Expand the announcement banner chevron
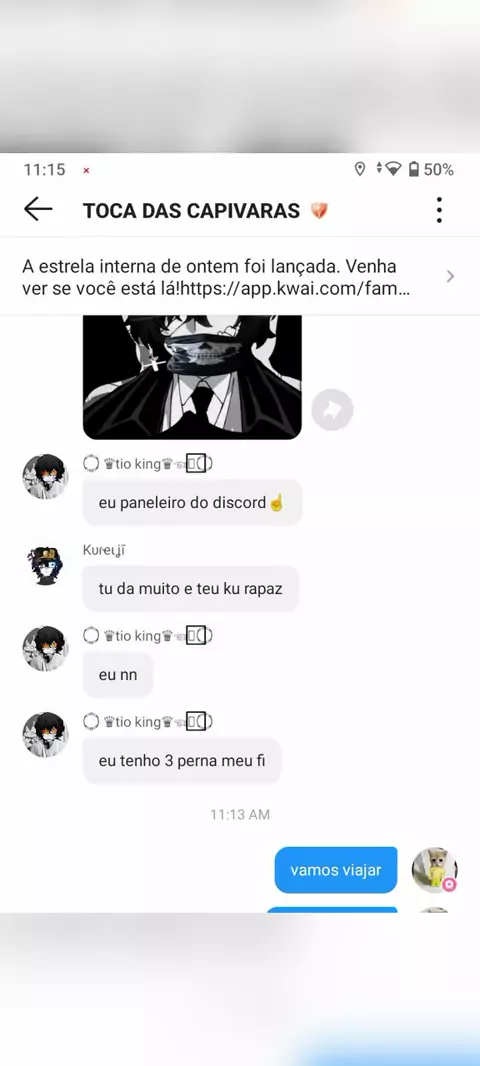This screenshot has width=480, height=1066. pyautogui.click(x=450, y=276)
